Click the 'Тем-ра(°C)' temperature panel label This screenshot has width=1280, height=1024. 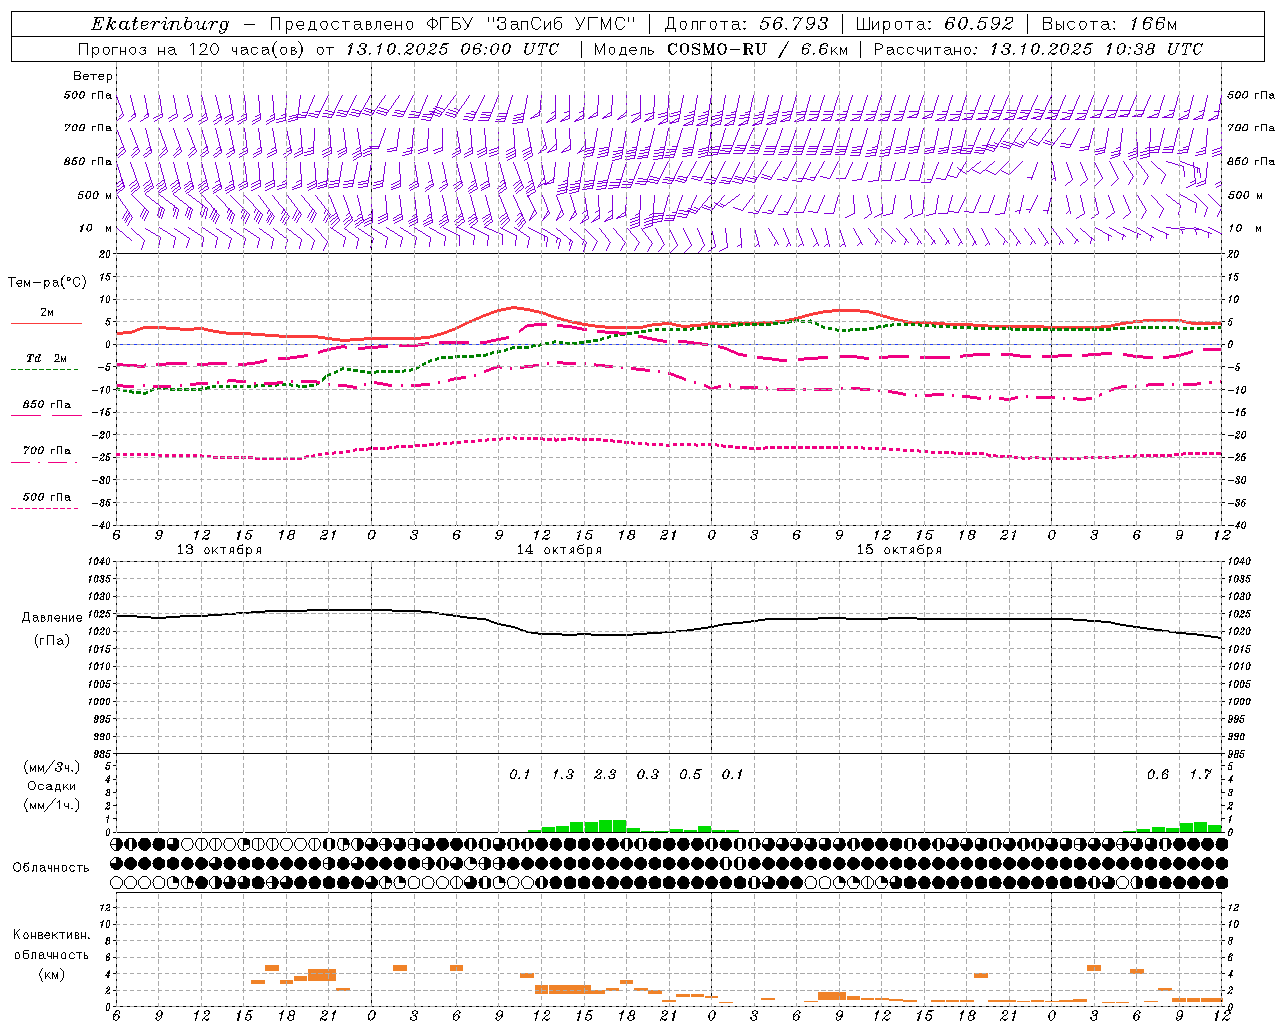click(47, 283)
